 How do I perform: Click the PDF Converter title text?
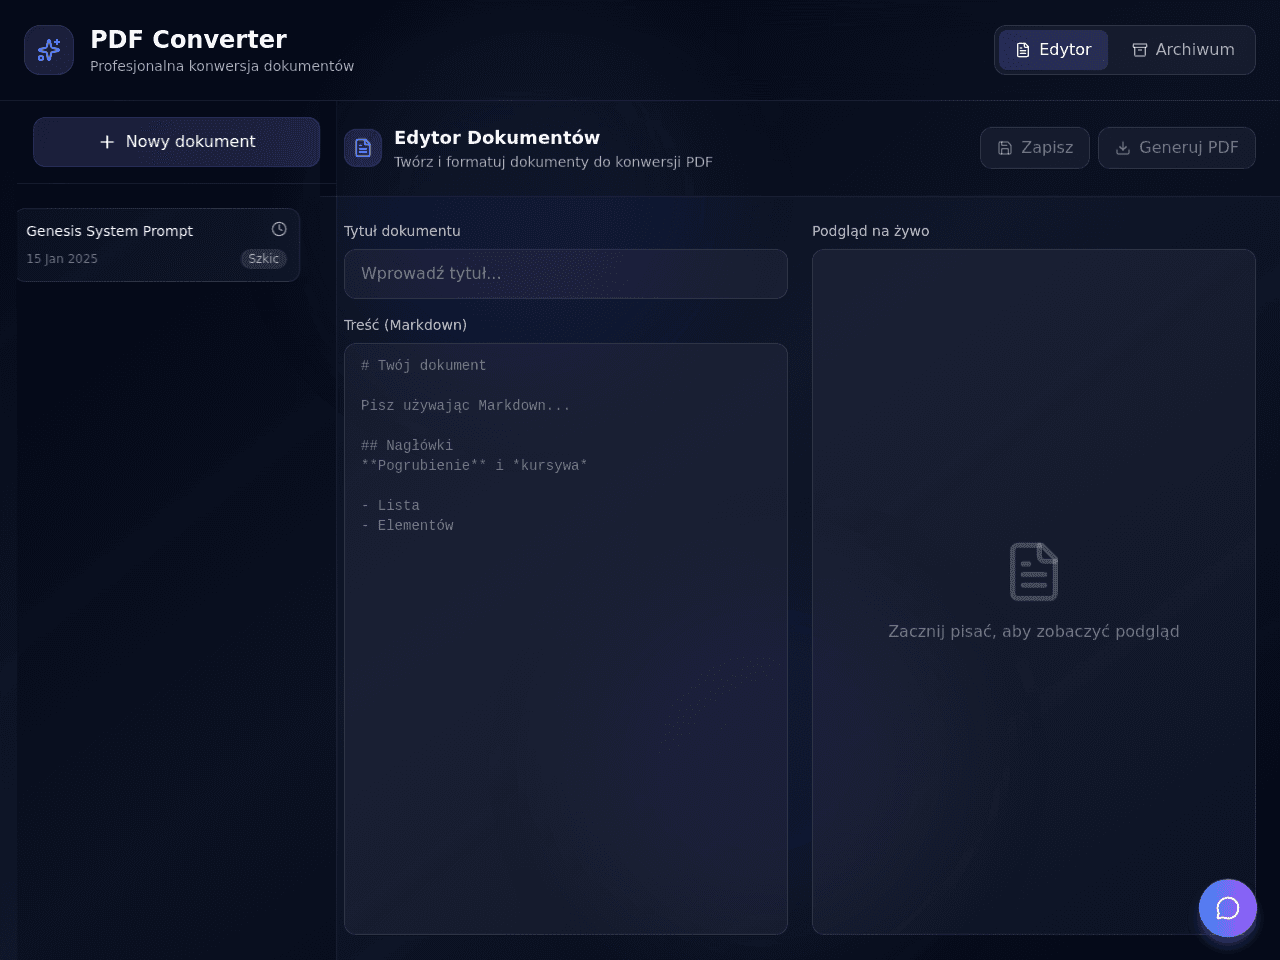[x=189, y=39]
